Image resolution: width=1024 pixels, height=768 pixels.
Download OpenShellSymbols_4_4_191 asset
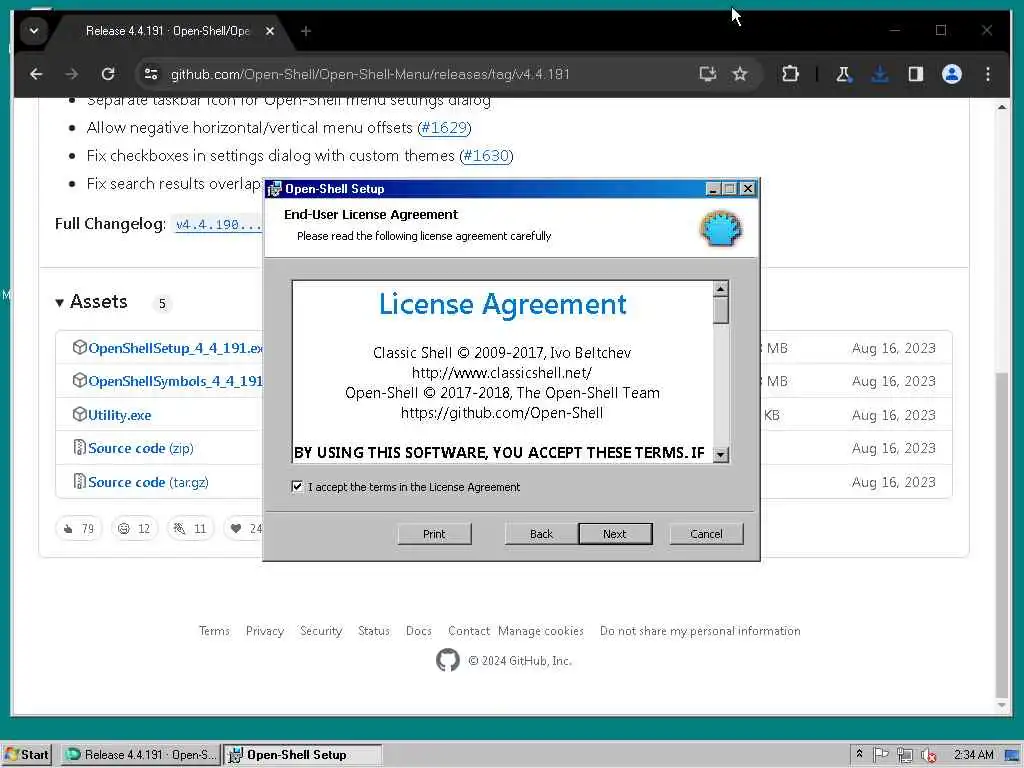point(175,381)
